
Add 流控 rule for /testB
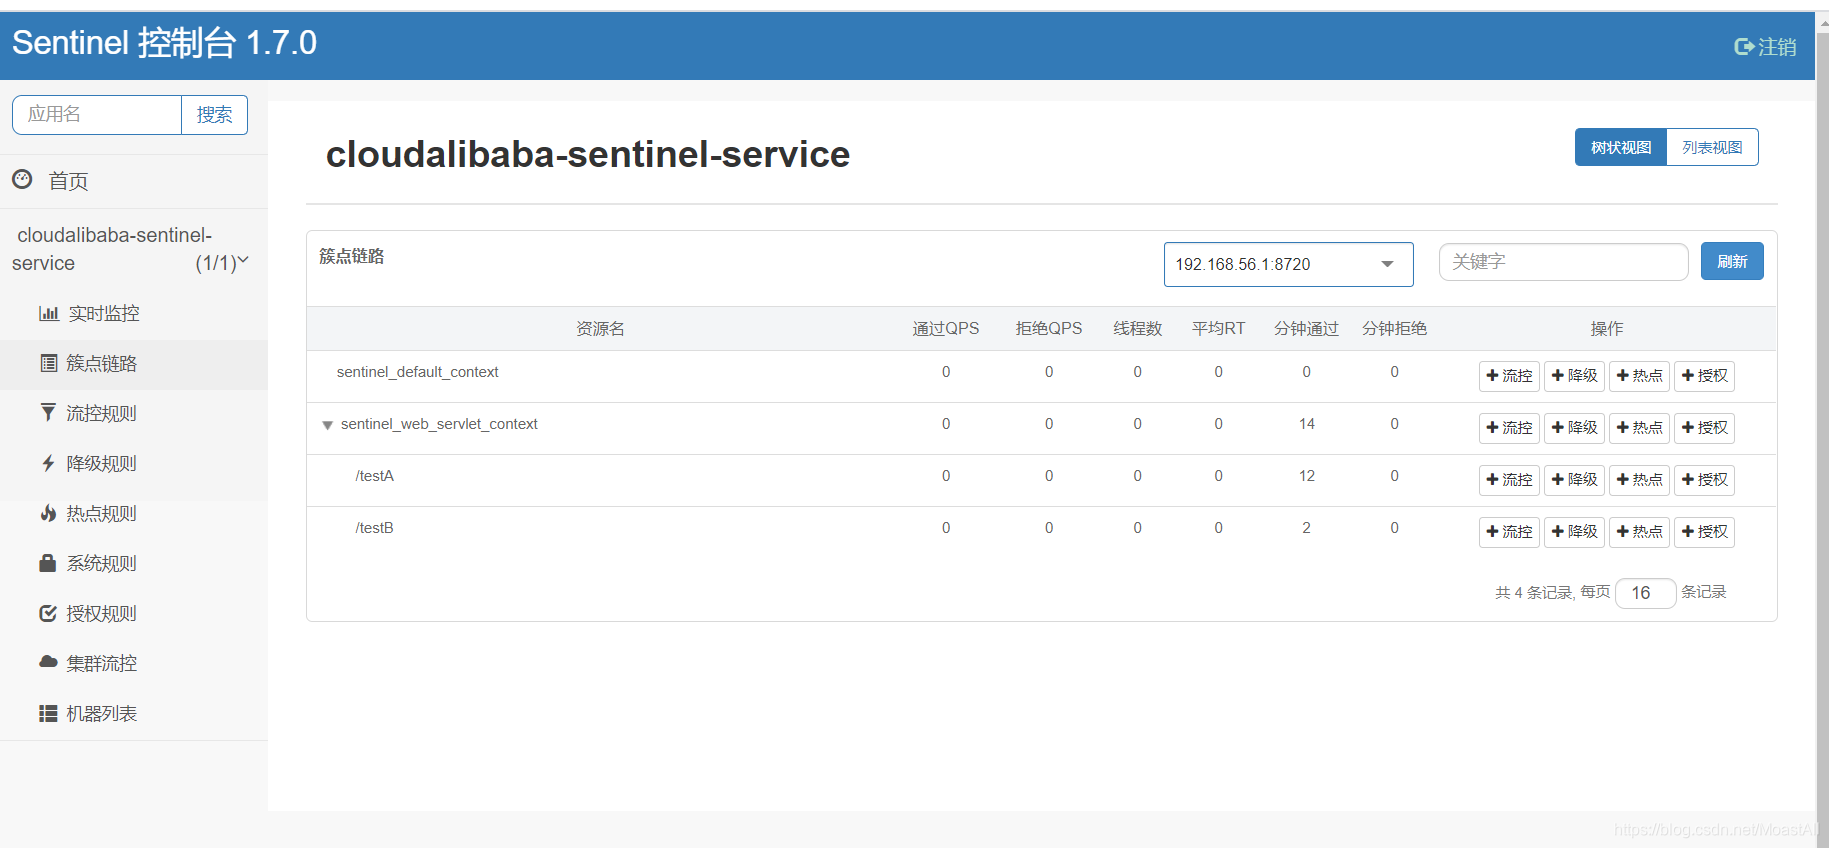1509,532
